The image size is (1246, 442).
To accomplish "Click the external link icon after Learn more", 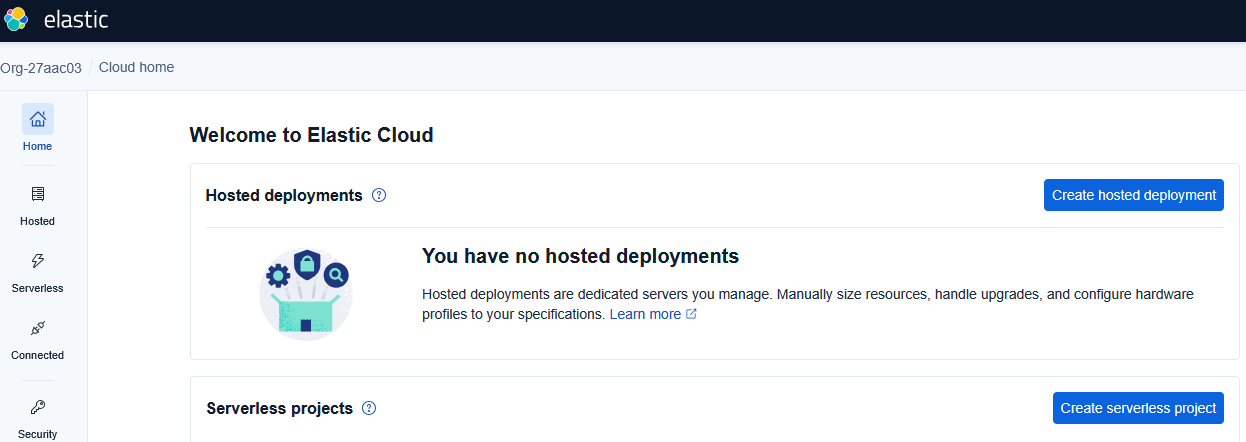I will (x=691, y=314).
